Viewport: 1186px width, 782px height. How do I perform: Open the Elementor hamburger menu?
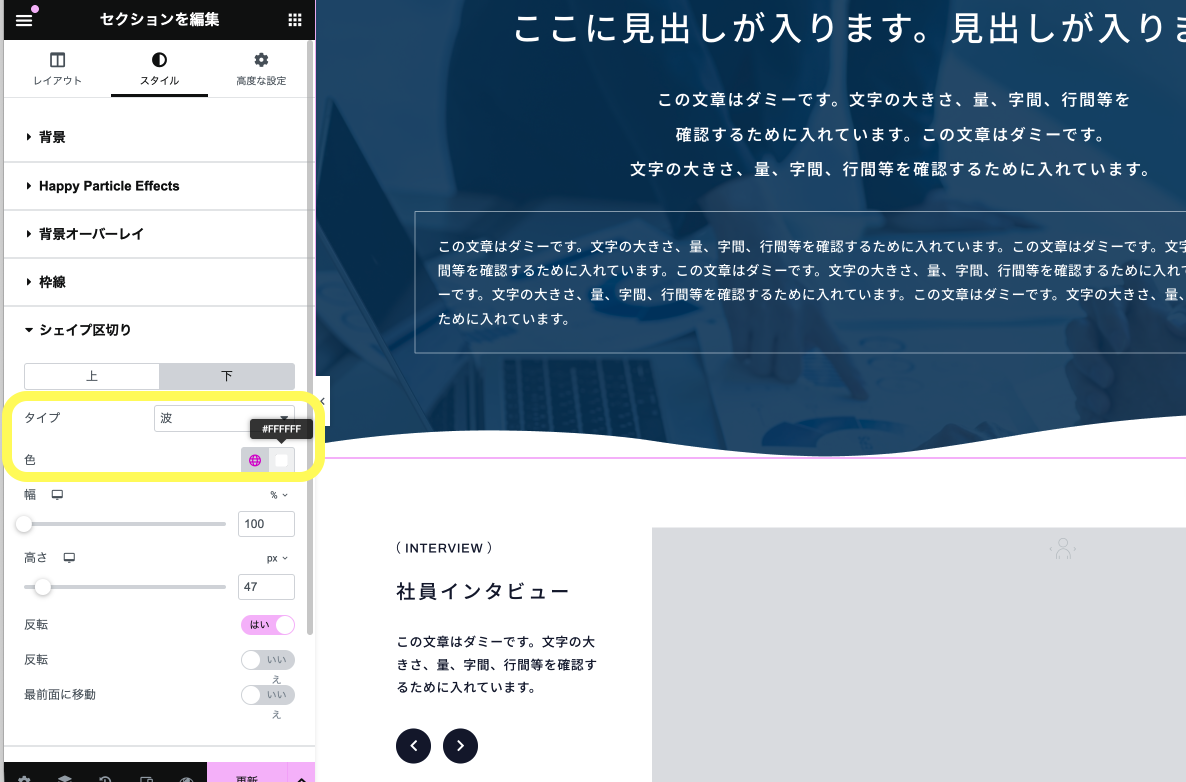click(24, 20)
